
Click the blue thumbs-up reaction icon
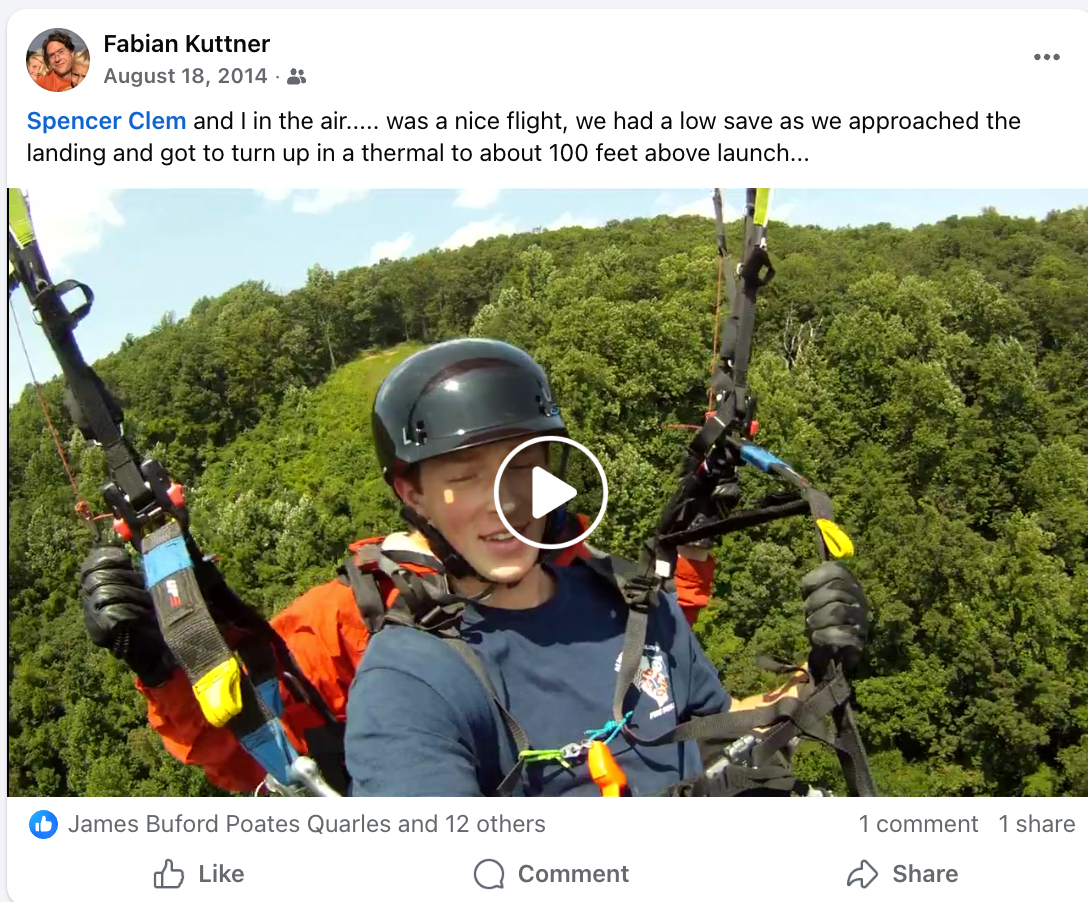[x=43, y=824]
